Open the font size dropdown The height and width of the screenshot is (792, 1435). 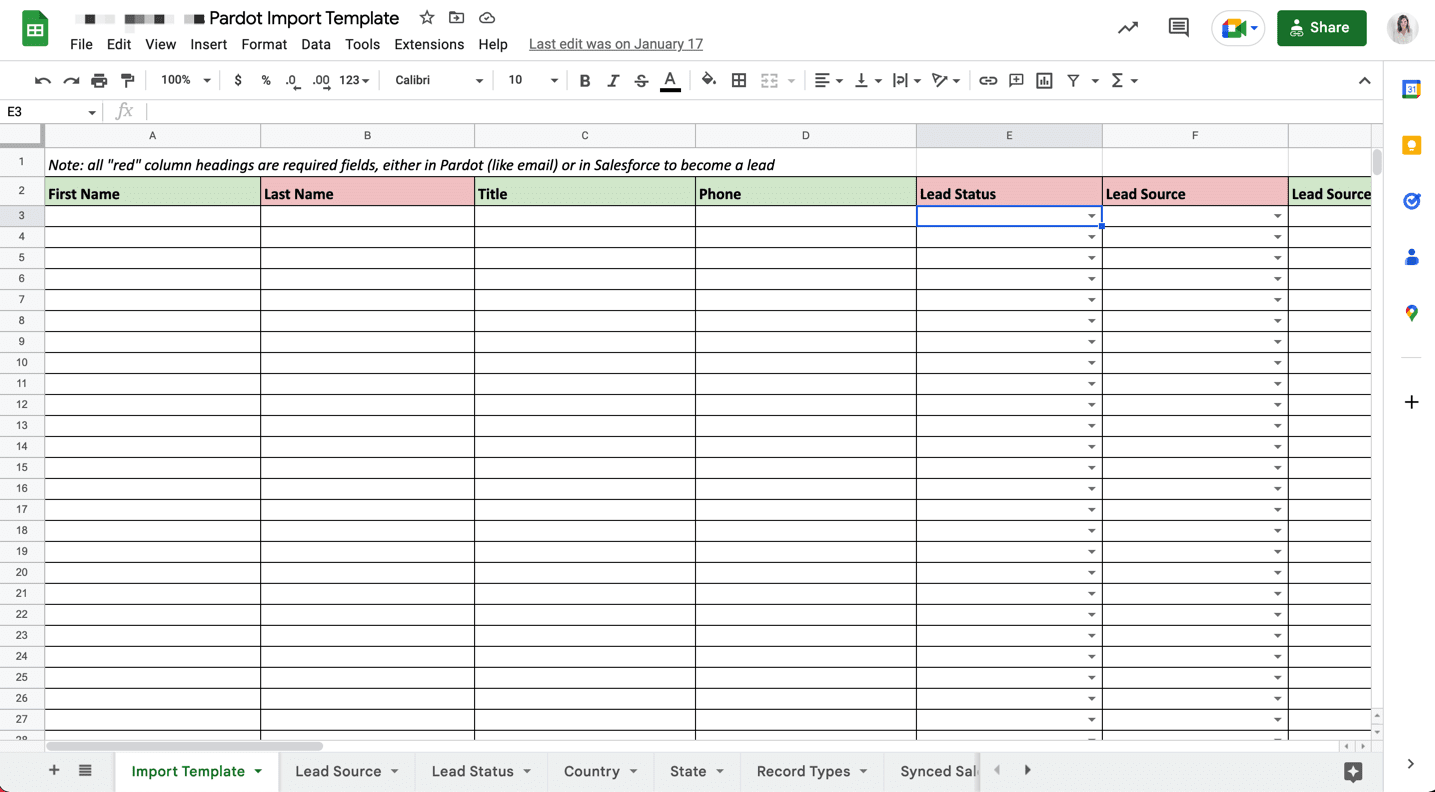[x=533, y=80]
